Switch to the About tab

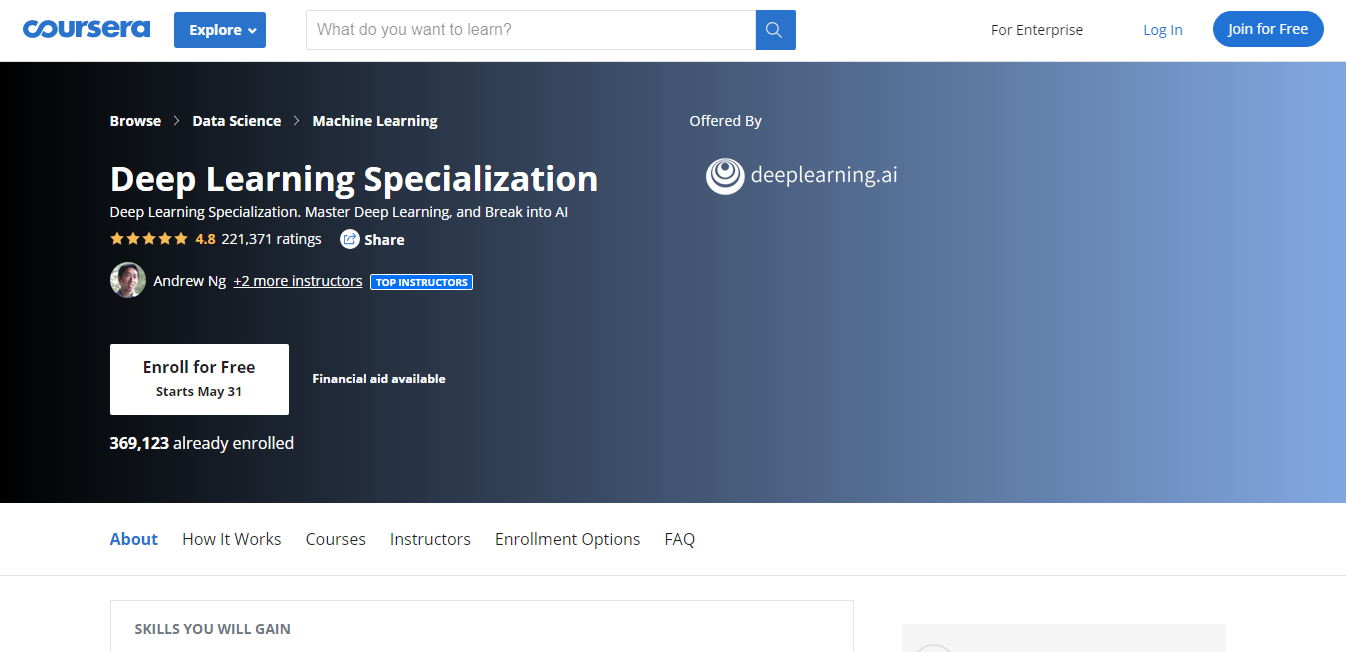pos(134,539)
